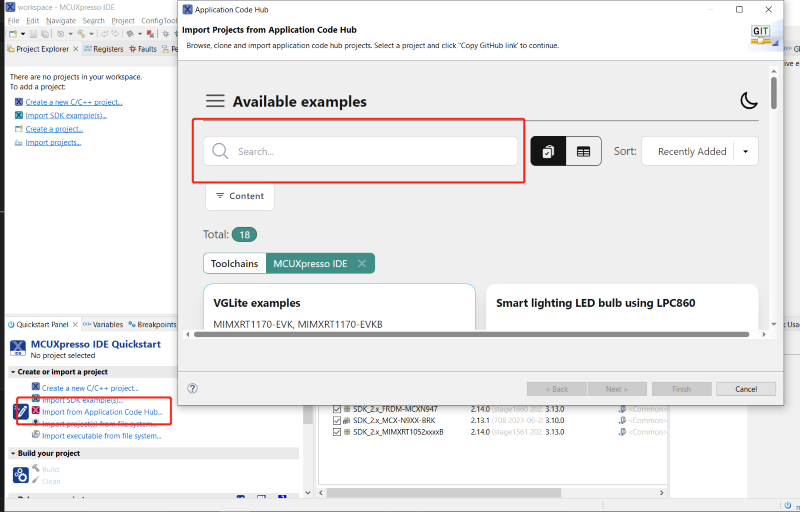Open the VGLite examples card
Viewport: 800px width, 512px height.
click(339, 306)
